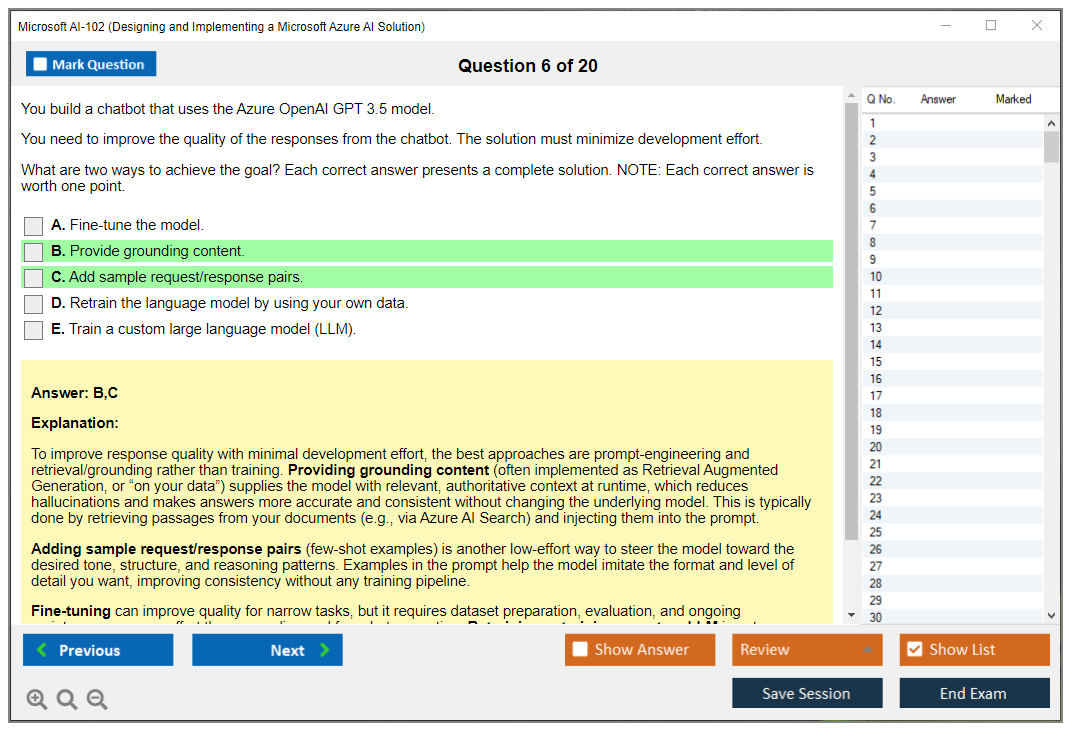Viewport: 1075px width, 735px height.
Task: Click the green left chevron on Previous
Action: [42, 650]
